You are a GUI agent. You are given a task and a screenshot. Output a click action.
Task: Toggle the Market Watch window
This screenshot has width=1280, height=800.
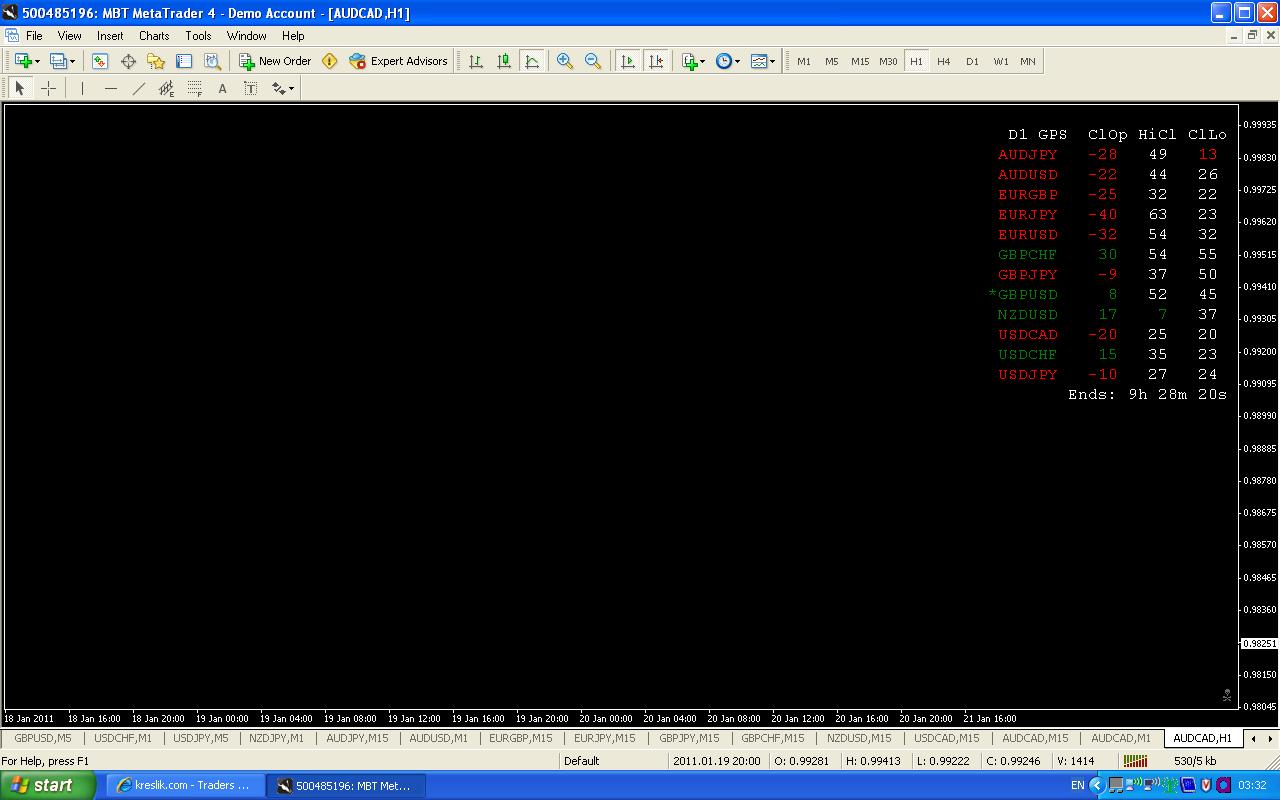100,61
